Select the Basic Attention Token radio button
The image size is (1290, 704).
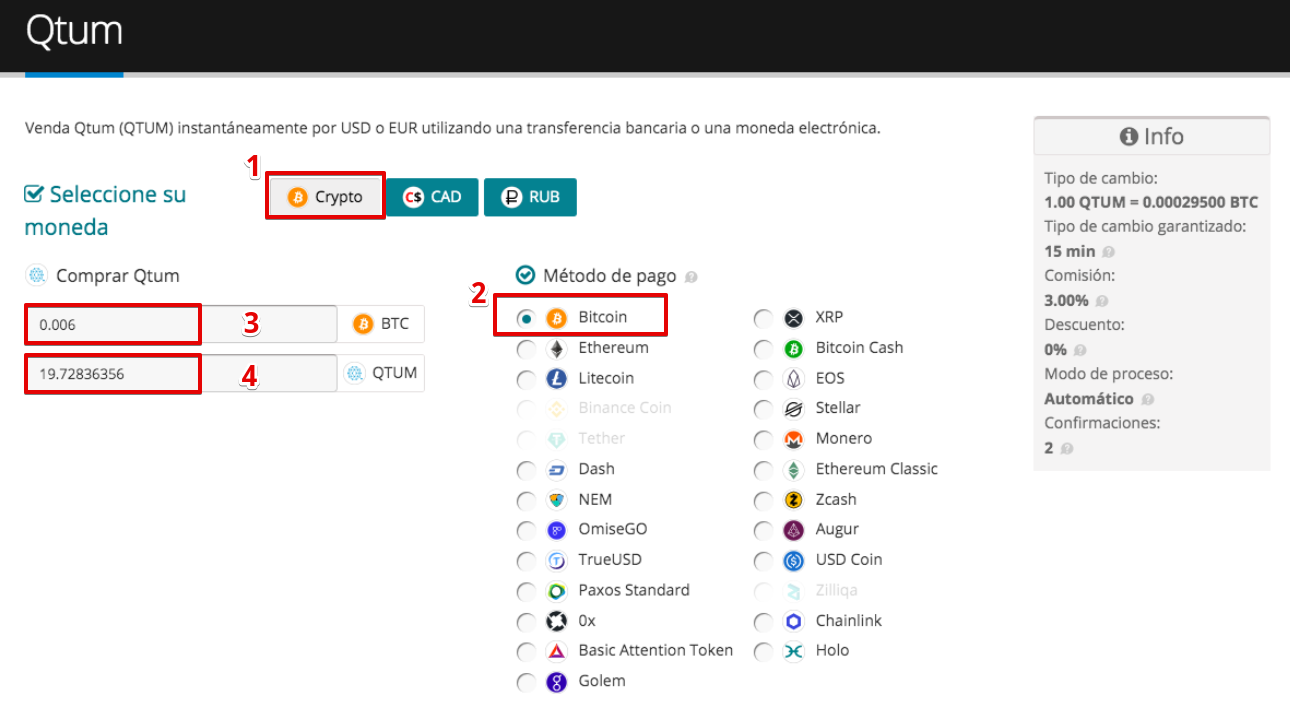526,652
